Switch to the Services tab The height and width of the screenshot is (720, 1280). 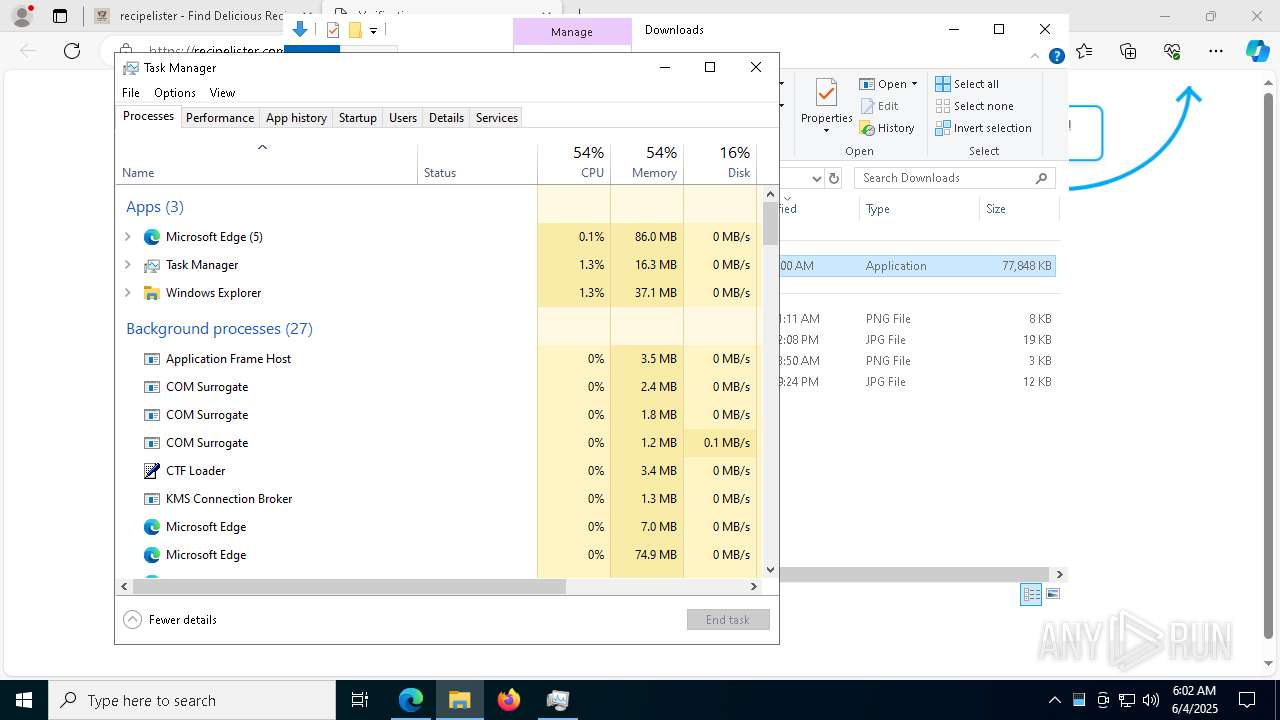pos(497,118)
